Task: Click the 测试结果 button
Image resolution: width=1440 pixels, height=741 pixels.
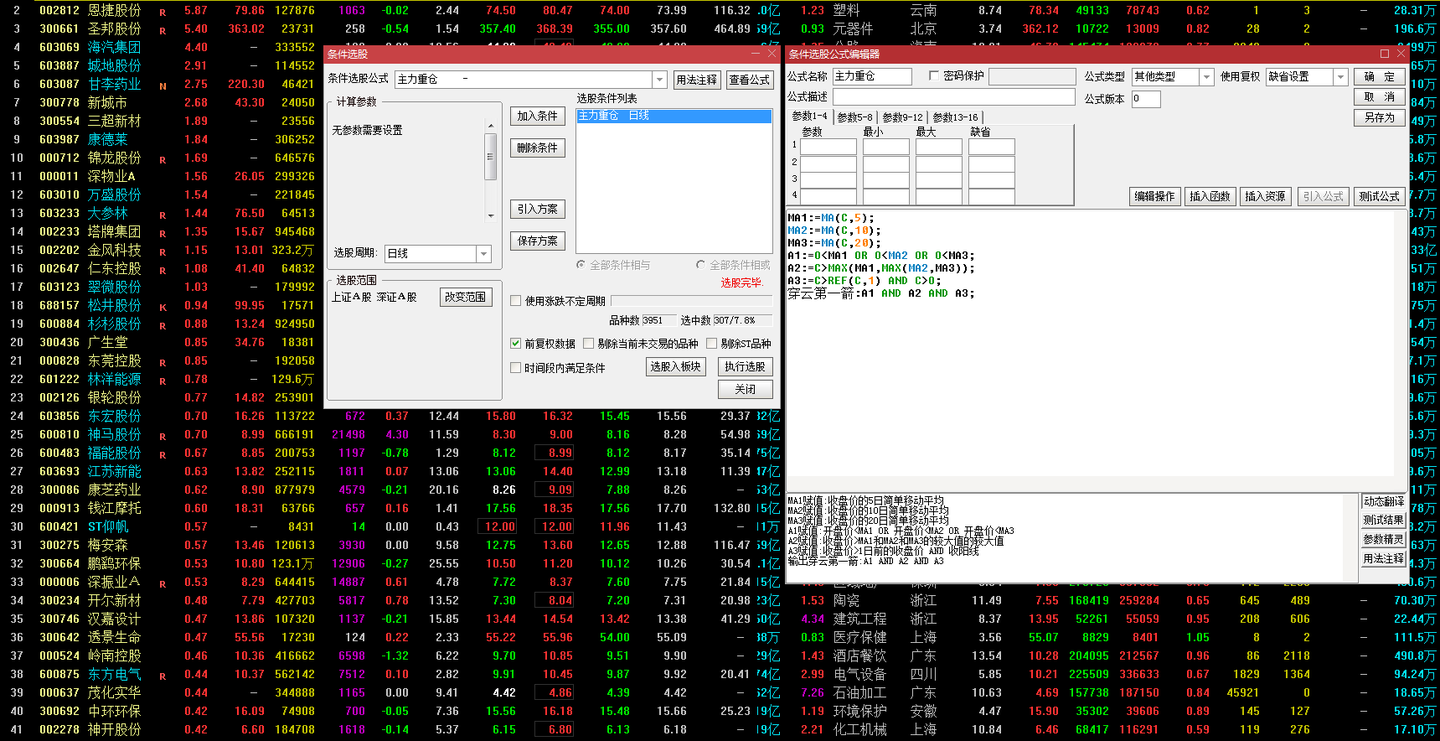Action: 1384,520
